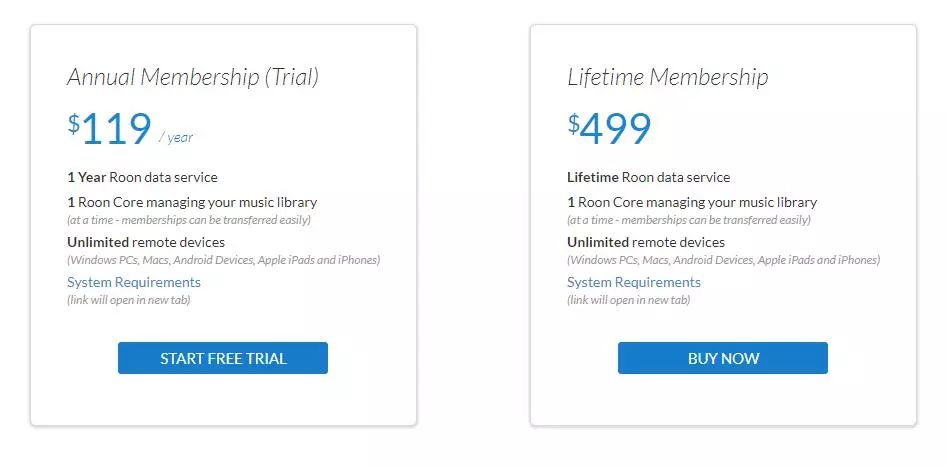Image resolution: width=947 pixels, height=467 pixels.
Task: Click the Annual Membership (Trial) heading
Action: [x=193, y=77]
